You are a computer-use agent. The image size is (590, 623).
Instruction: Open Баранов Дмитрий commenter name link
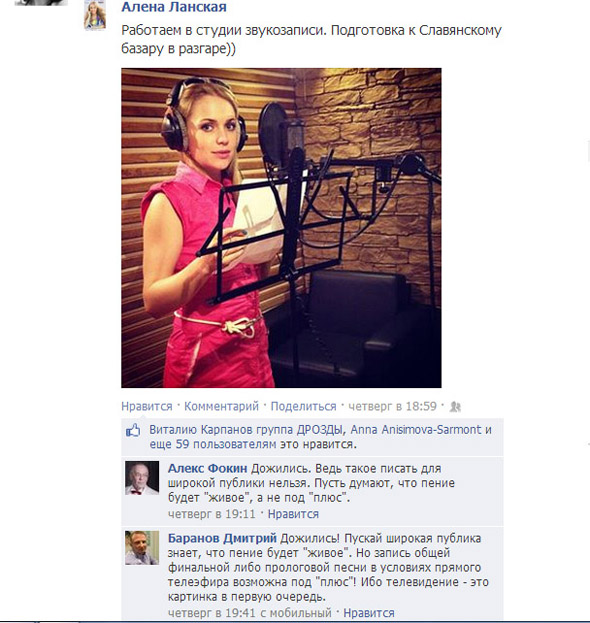pyautogui.click(x=222, y=538)
